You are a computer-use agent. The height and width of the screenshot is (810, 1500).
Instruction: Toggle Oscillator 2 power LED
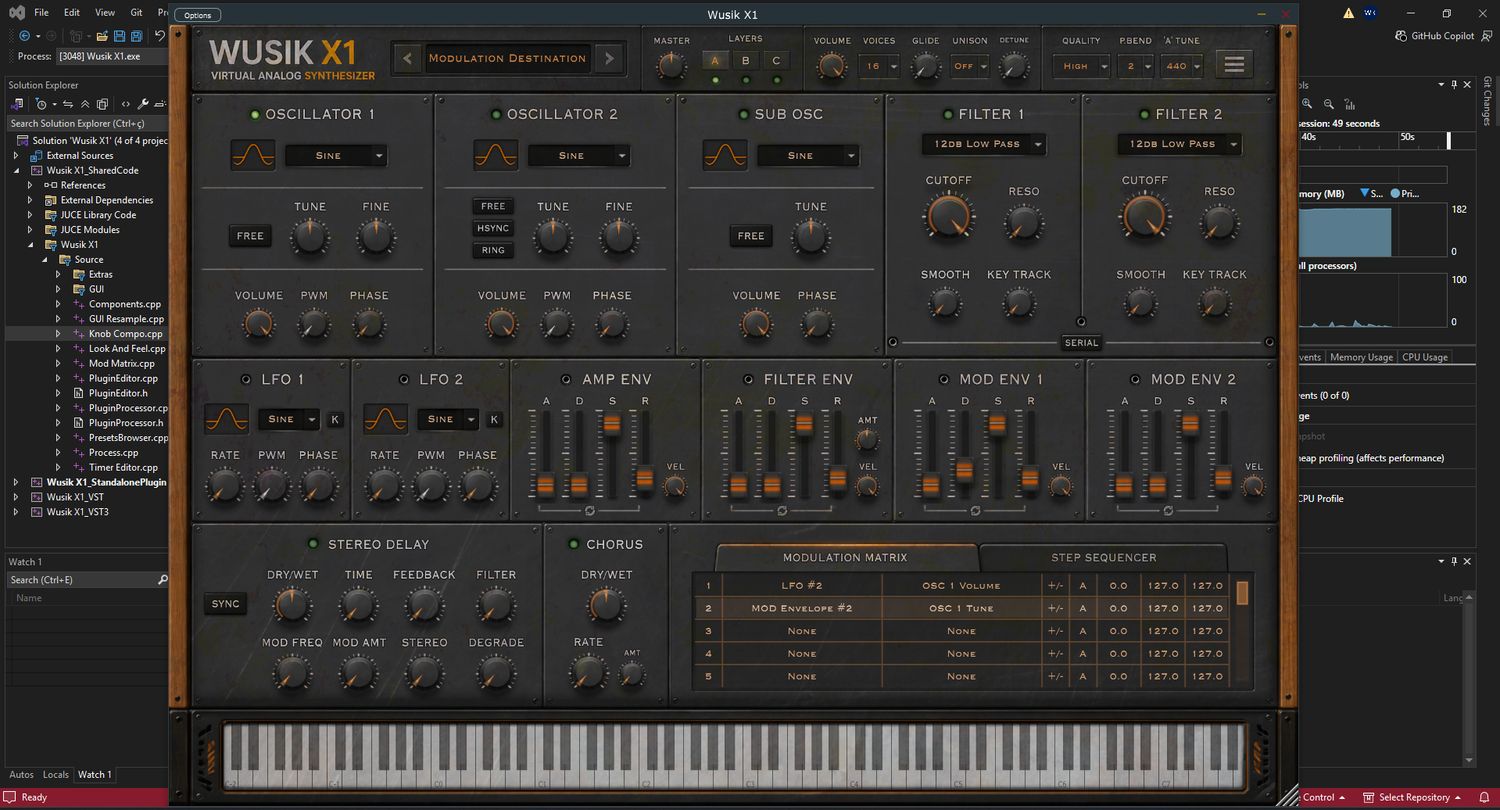[x=497, y=114]
